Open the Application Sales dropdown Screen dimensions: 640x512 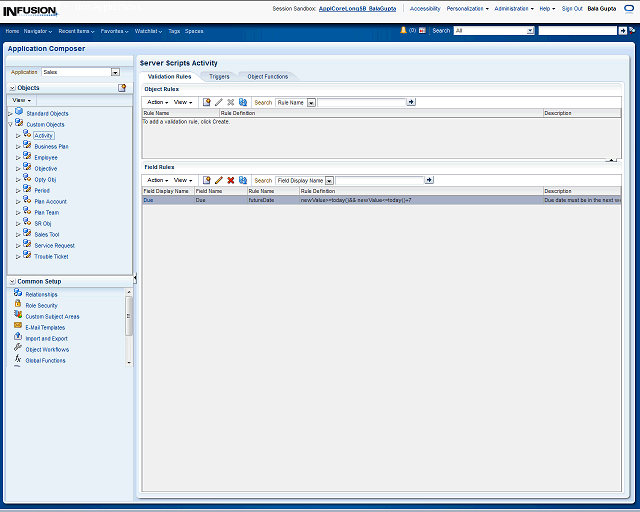(x=115, y=72)
